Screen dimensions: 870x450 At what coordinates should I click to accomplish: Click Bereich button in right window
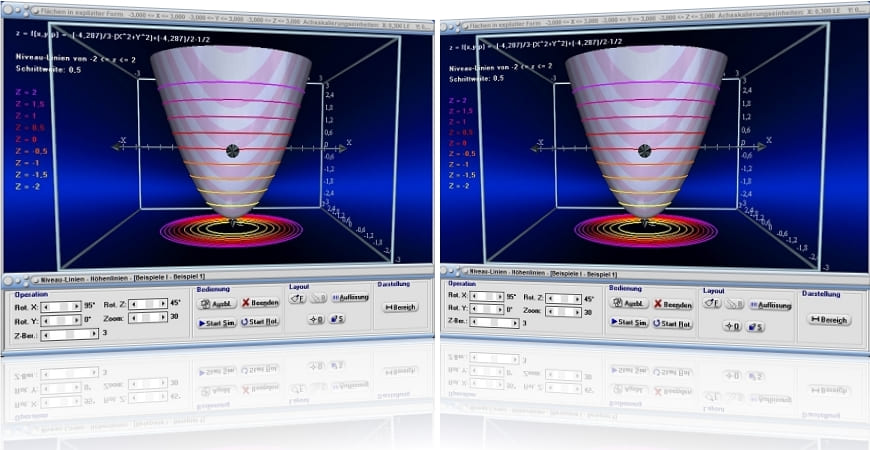point(829,320)
